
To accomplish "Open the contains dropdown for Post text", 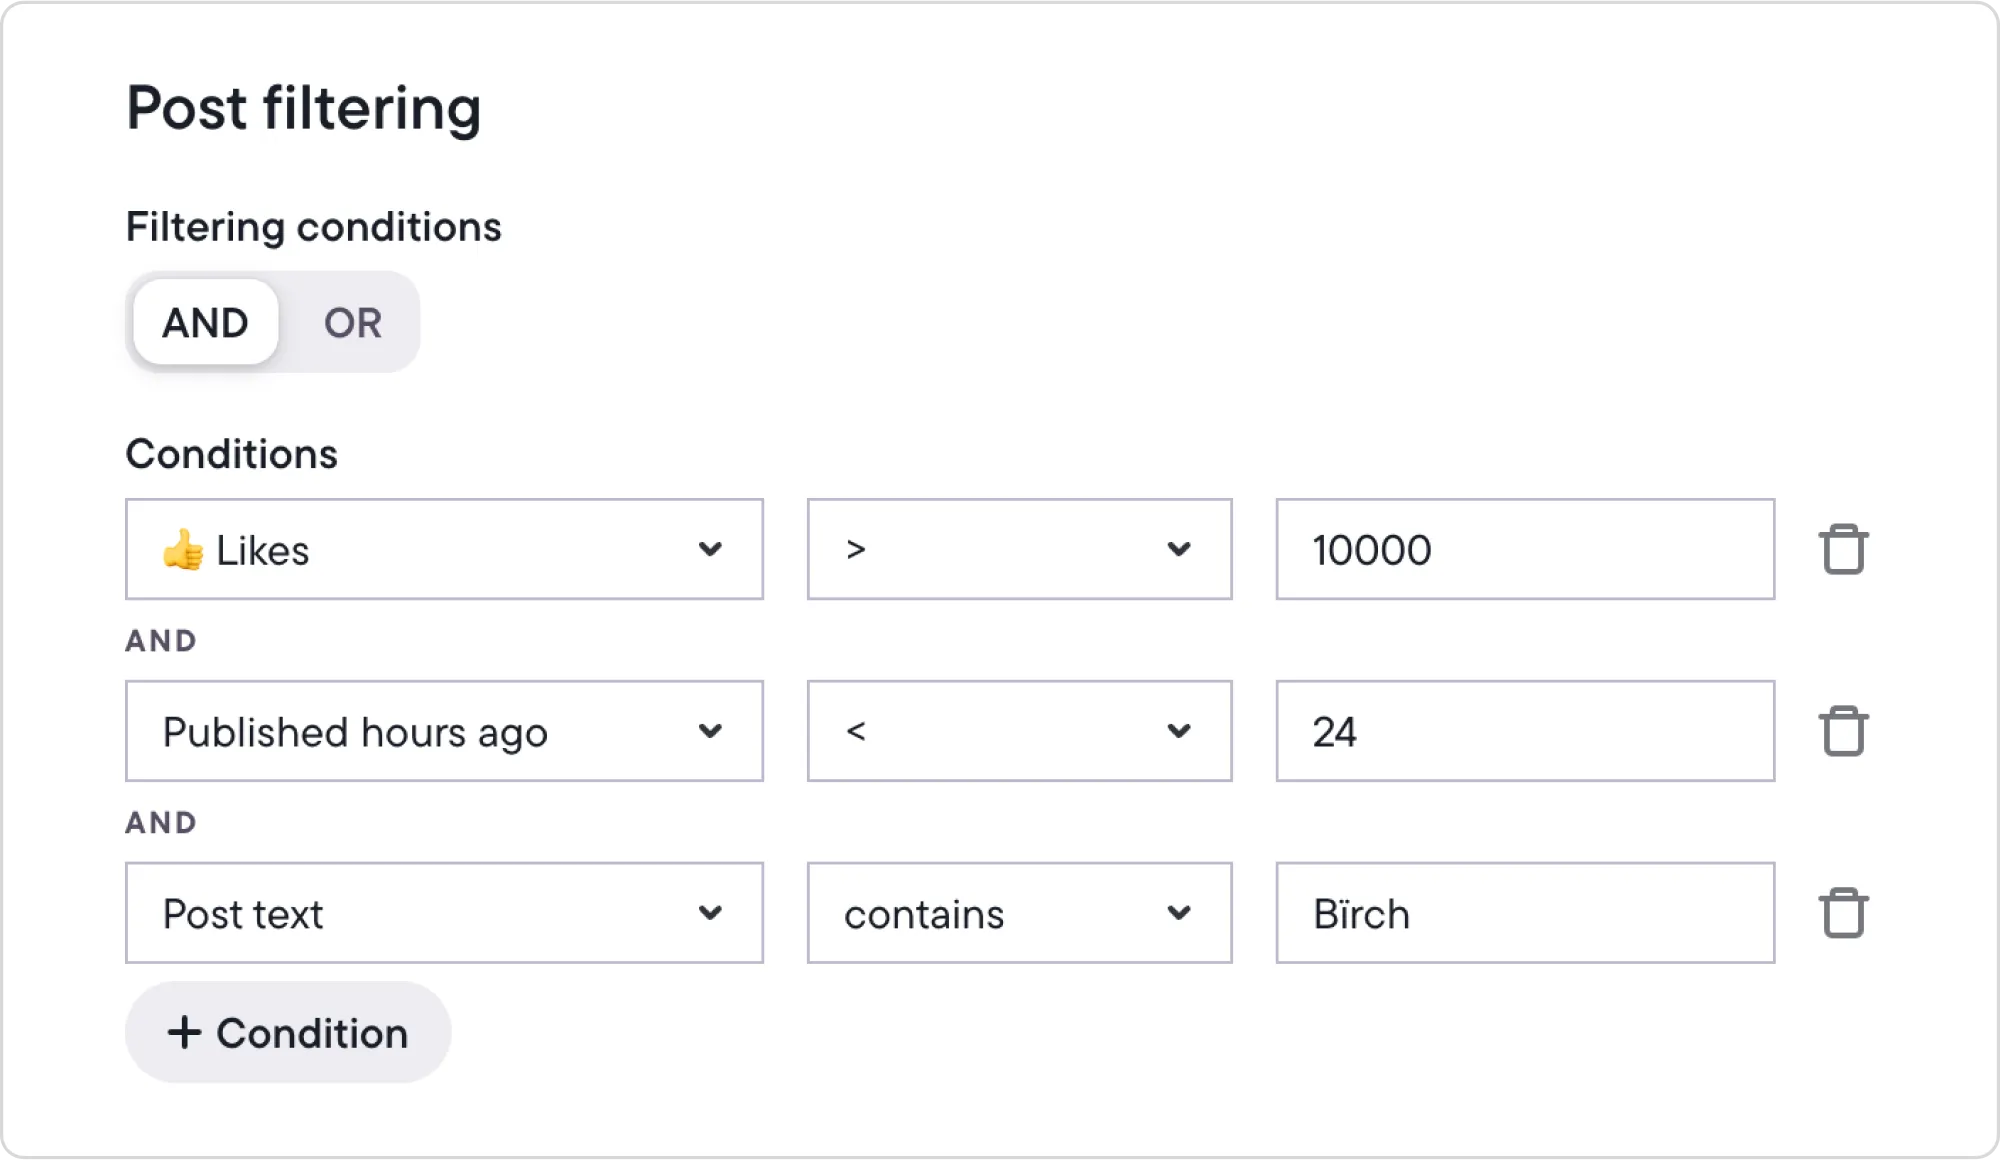I will [1018, 912].
